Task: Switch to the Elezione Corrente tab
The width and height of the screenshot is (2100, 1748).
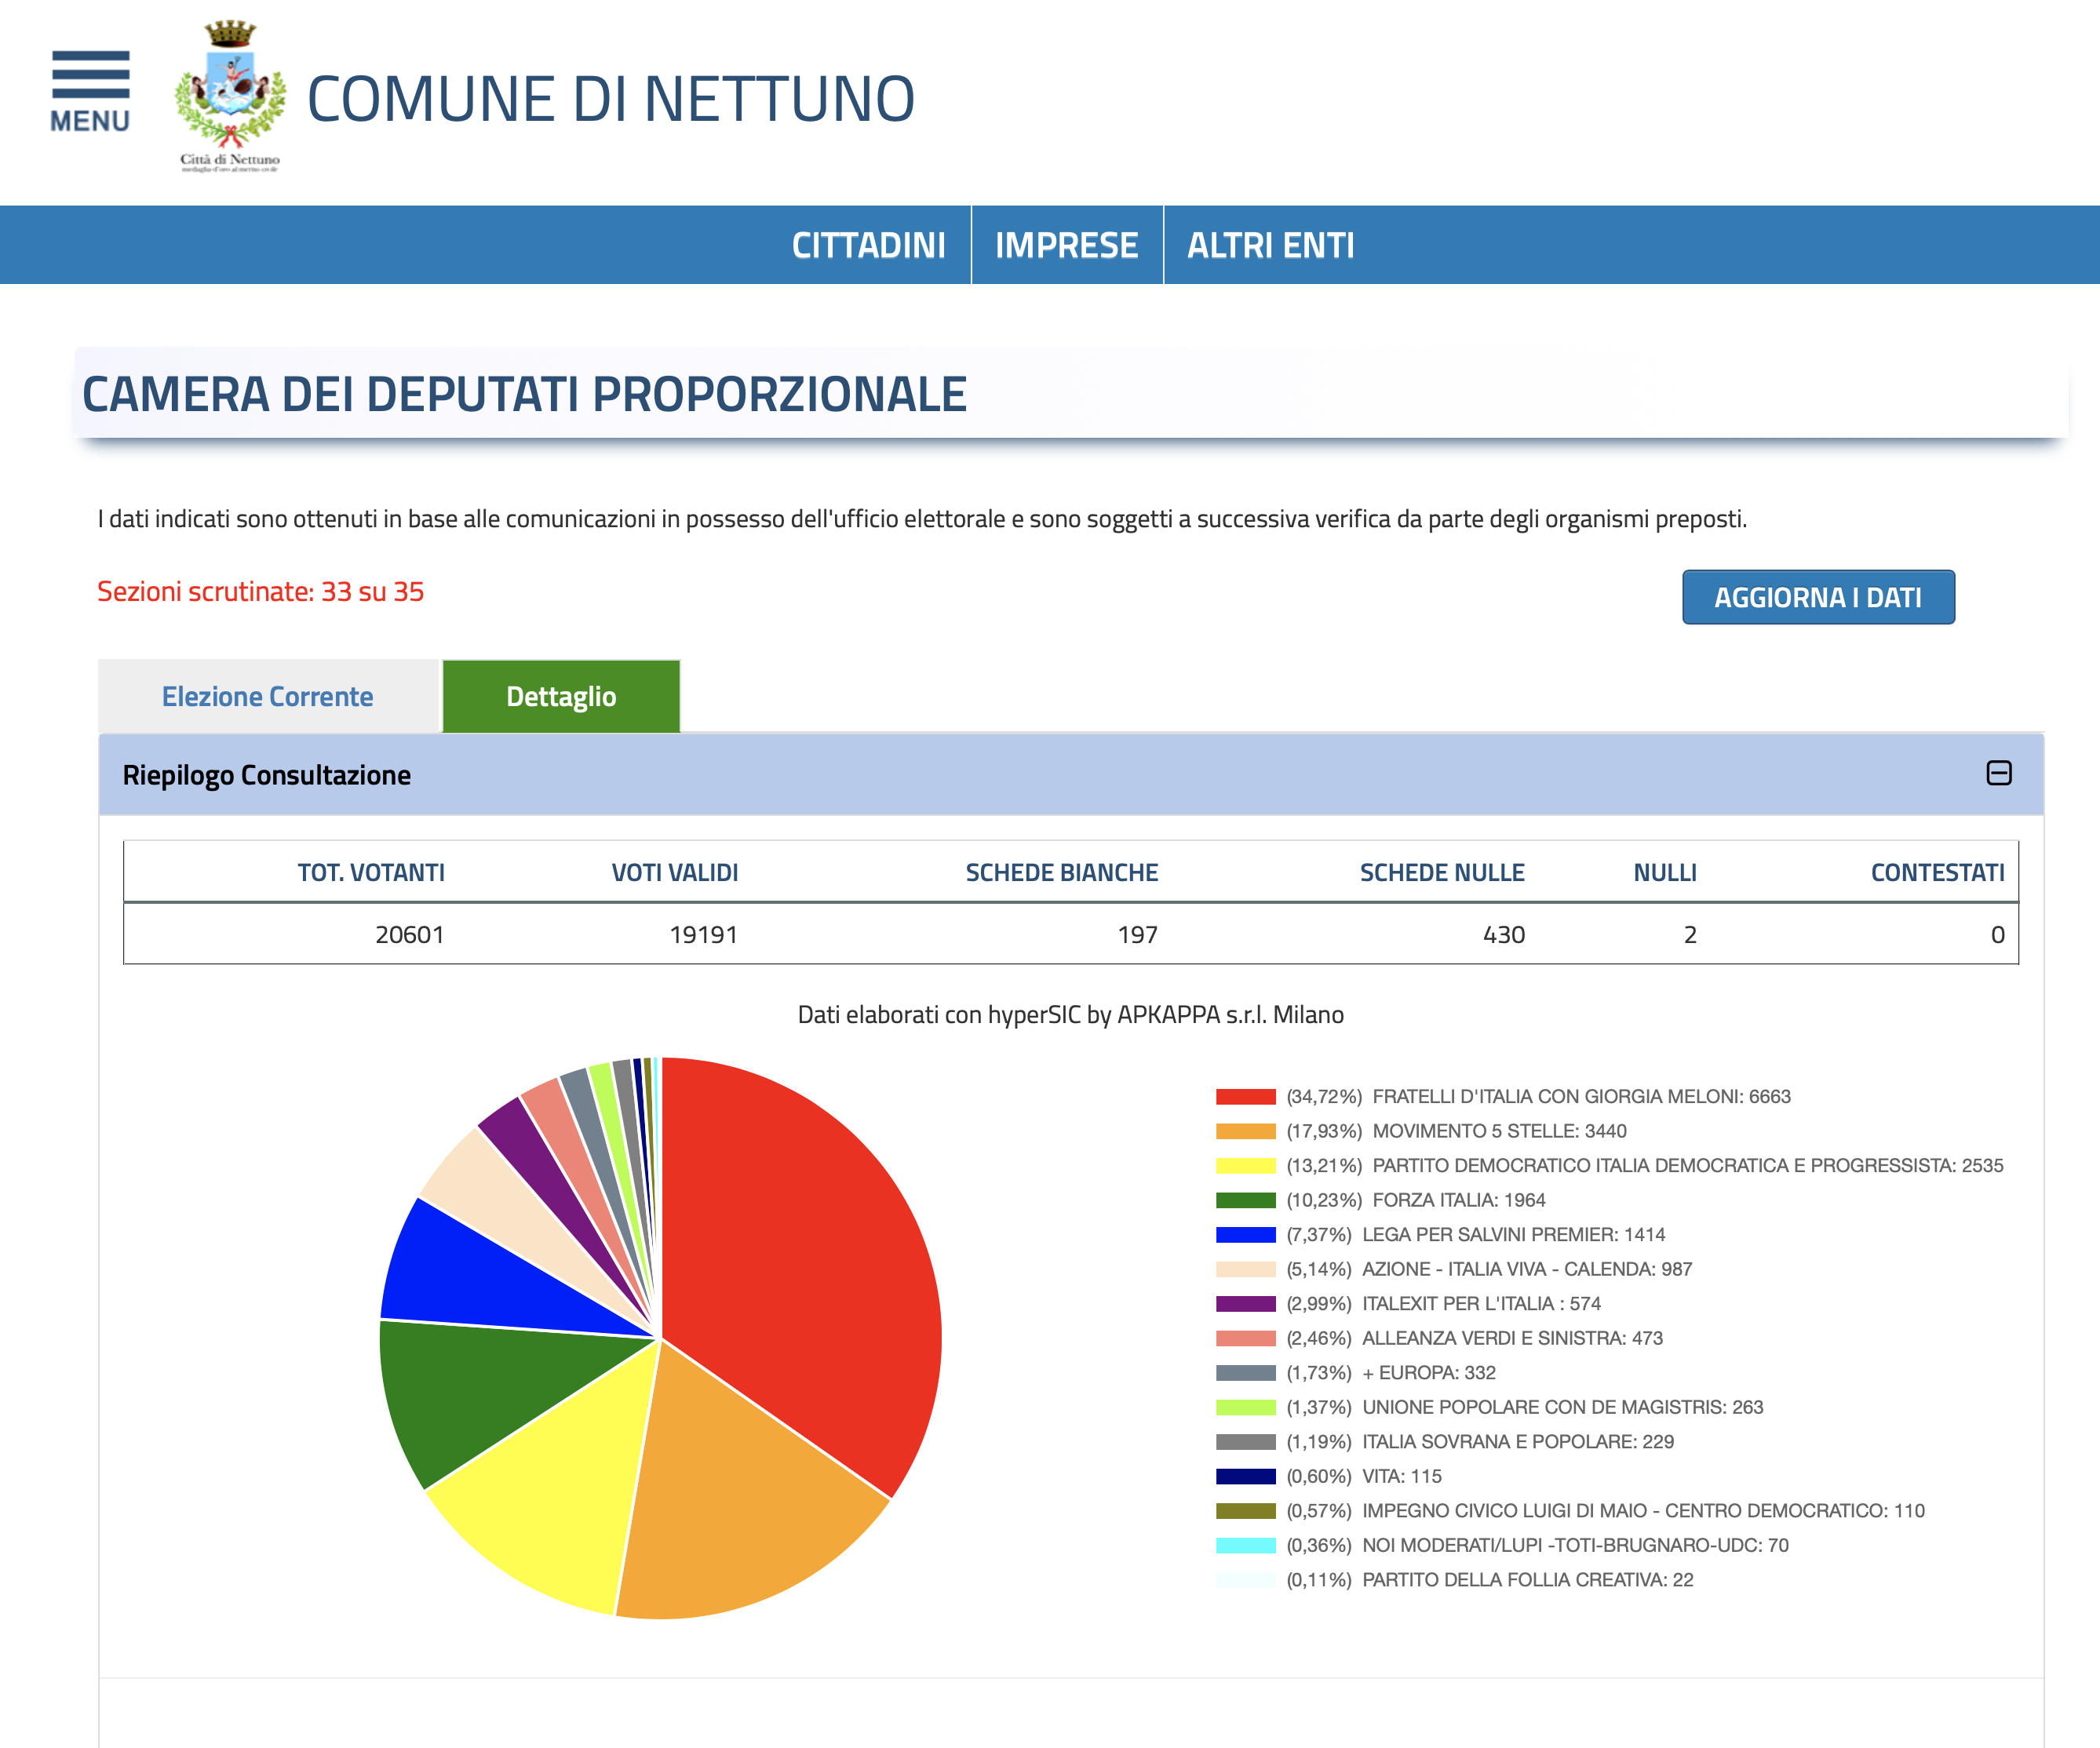Action: pos(268,696)
